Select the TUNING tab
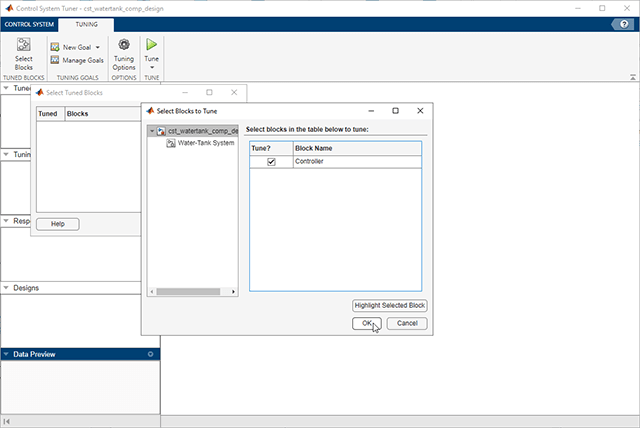Screen dimensions: 640x428 (86, 24)
